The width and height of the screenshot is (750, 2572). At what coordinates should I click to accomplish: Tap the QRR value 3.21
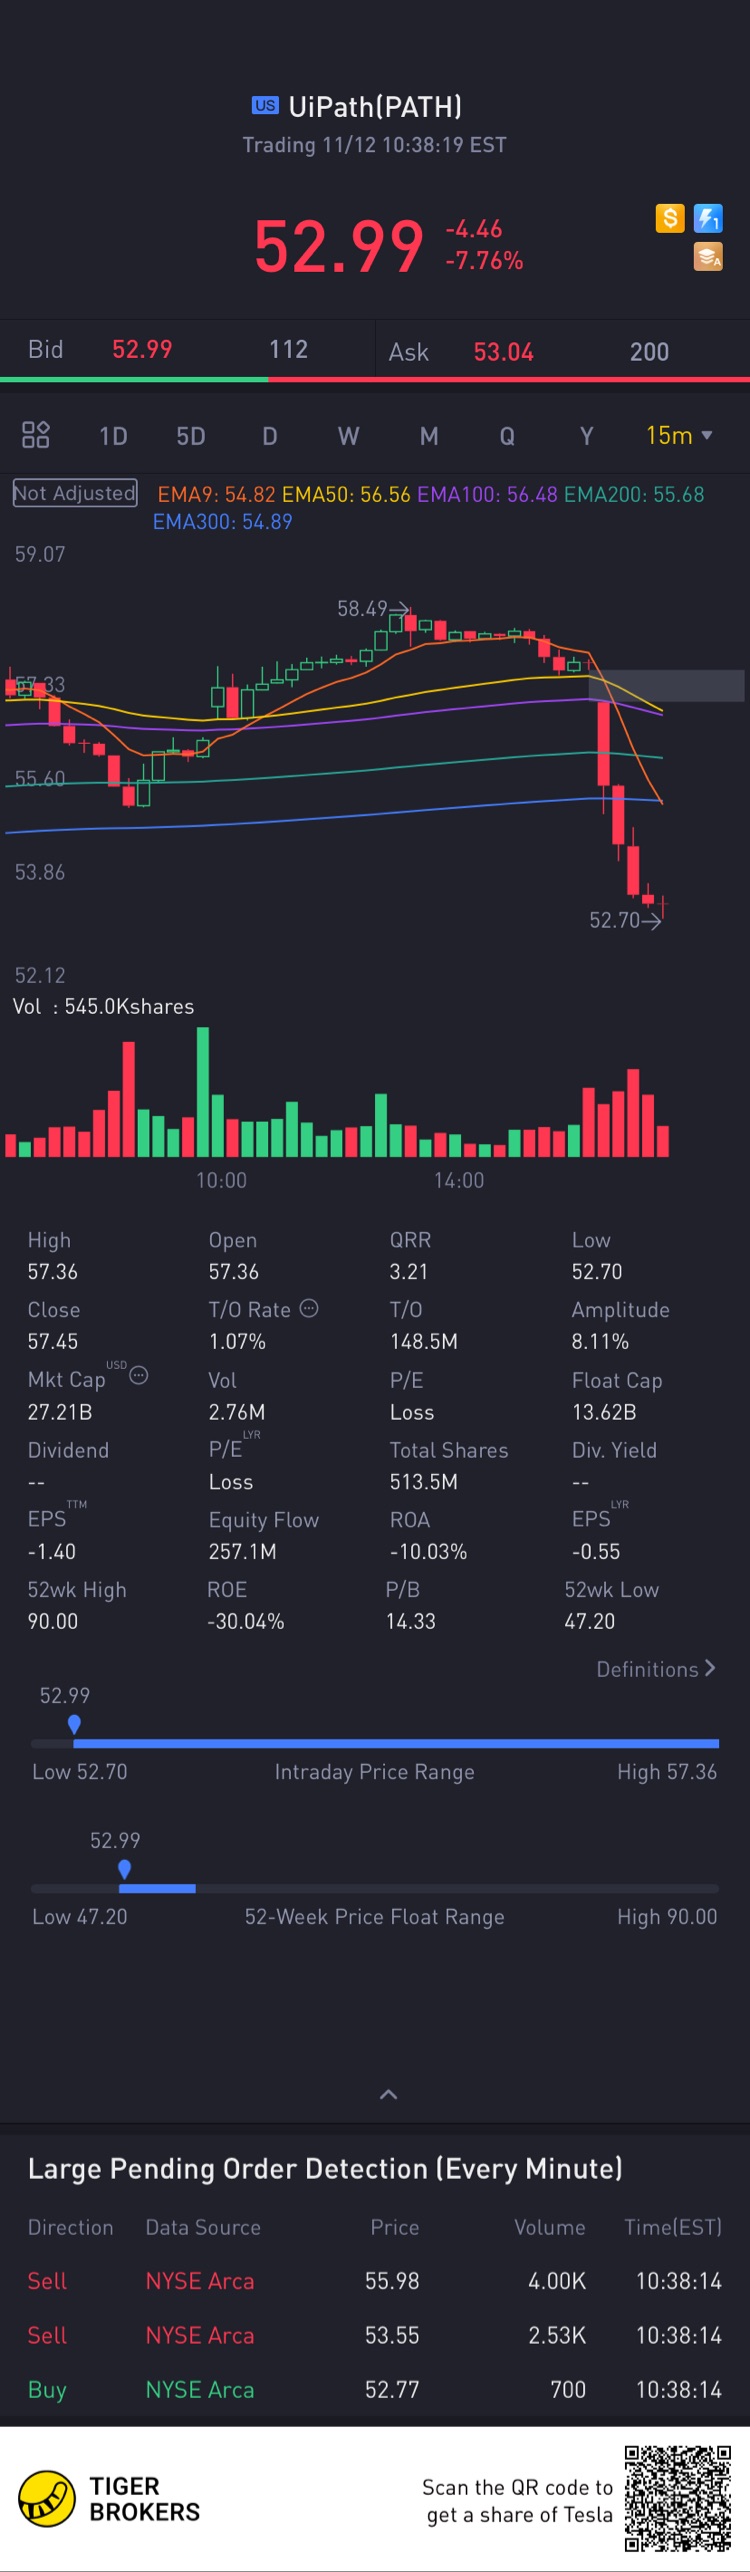pos(409,1271)
